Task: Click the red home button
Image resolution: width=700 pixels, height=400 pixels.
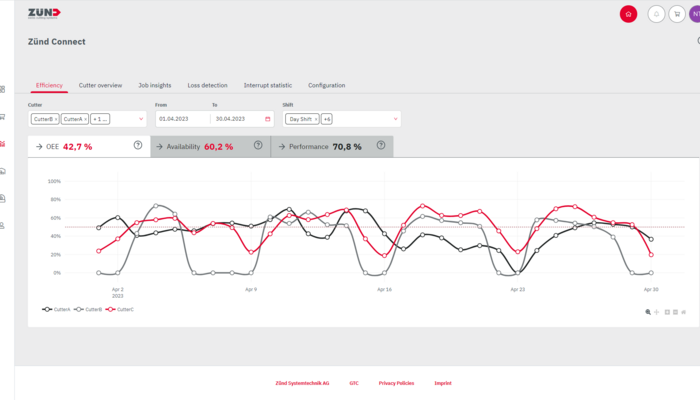Action: click(x=628, y=14)
